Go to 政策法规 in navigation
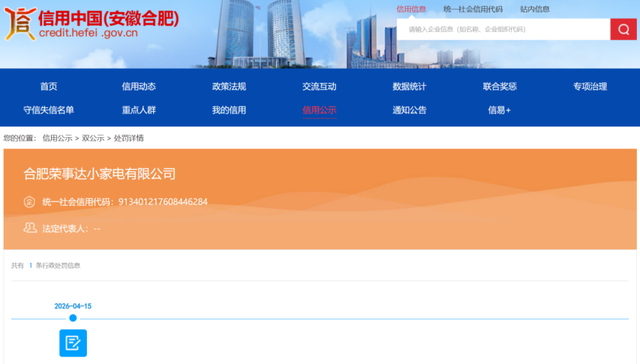640x364 pixels. [x=229, y=87]
